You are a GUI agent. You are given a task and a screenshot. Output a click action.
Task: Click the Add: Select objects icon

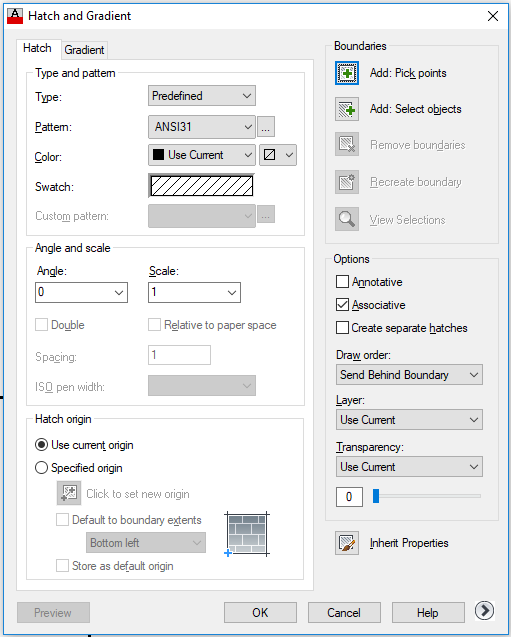(346, 109)
